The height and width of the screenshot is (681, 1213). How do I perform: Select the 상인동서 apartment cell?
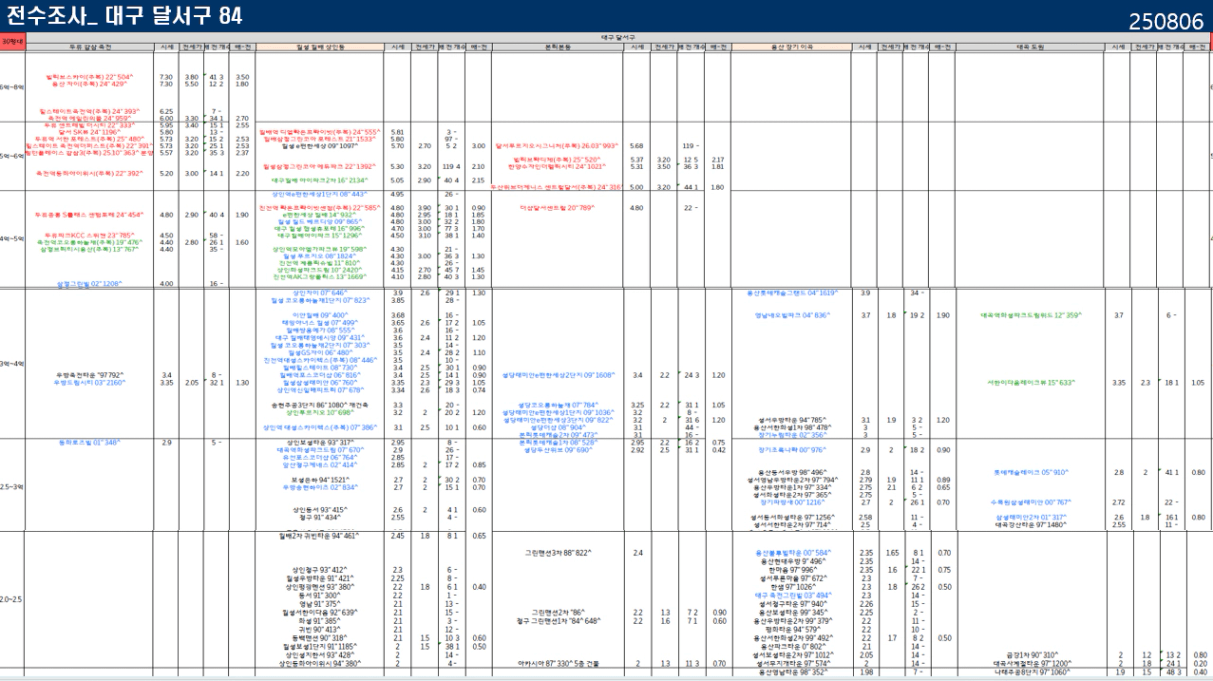pos(320,510)
